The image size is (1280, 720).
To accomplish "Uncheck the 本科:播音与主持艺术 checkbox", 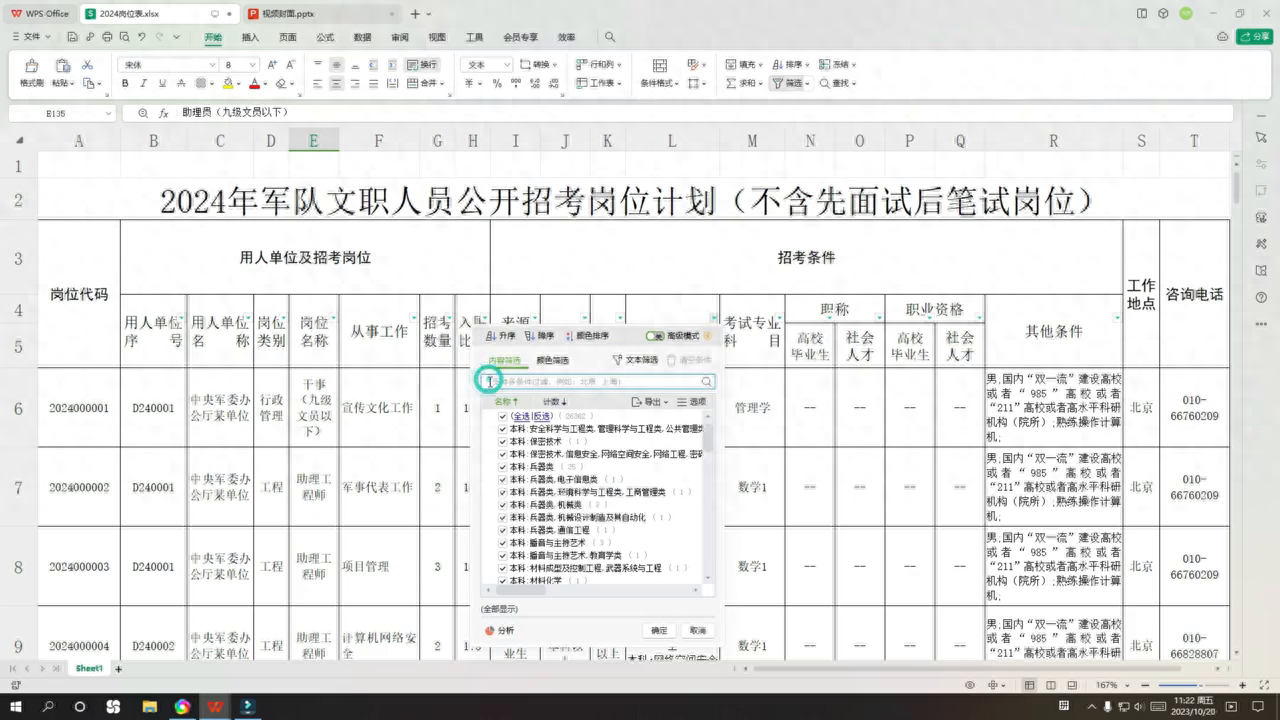I will tap(503, 542).
